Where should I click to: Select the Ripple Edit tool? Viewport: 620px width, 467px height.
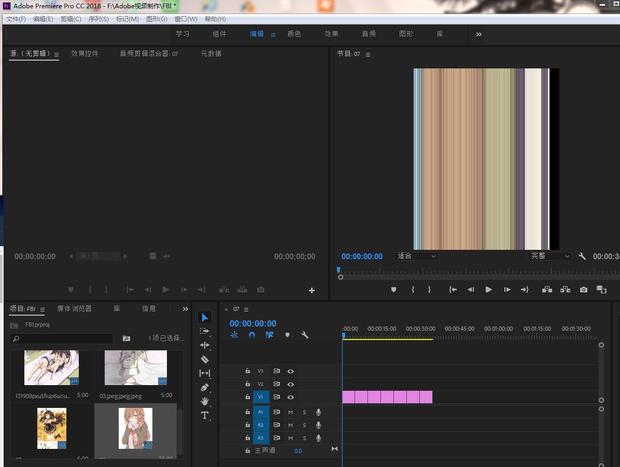pyautogui.click(x=205, y=345)
